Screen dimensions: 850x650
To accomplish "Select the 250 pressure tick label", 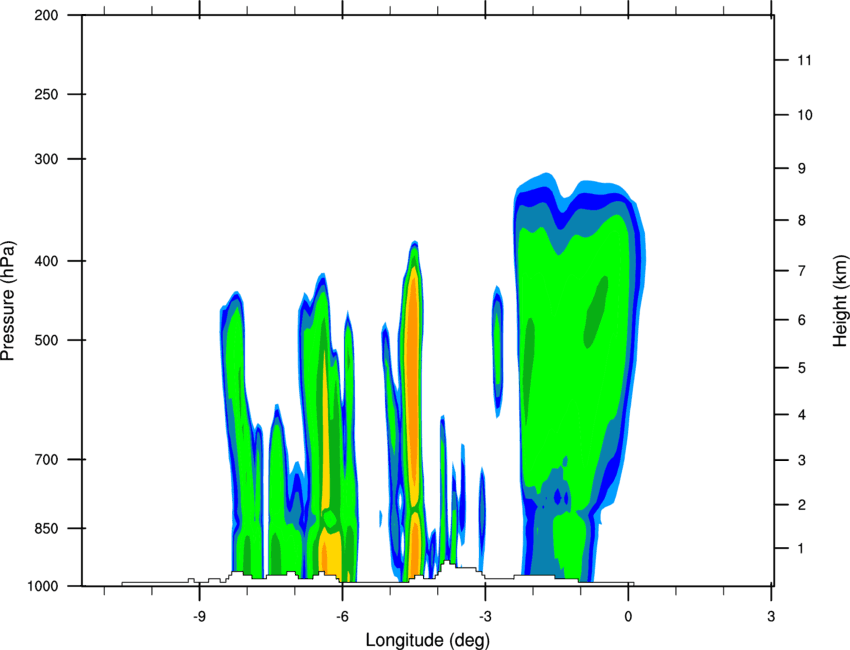I will coord(47,94).
